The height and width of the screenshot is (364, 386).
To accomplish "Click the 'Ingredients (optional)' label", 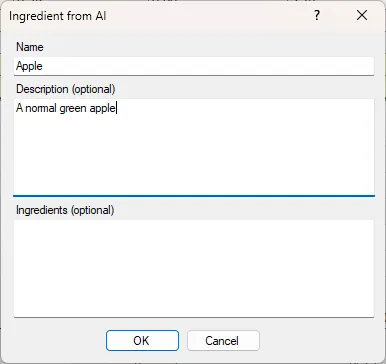I will point(65,210).
